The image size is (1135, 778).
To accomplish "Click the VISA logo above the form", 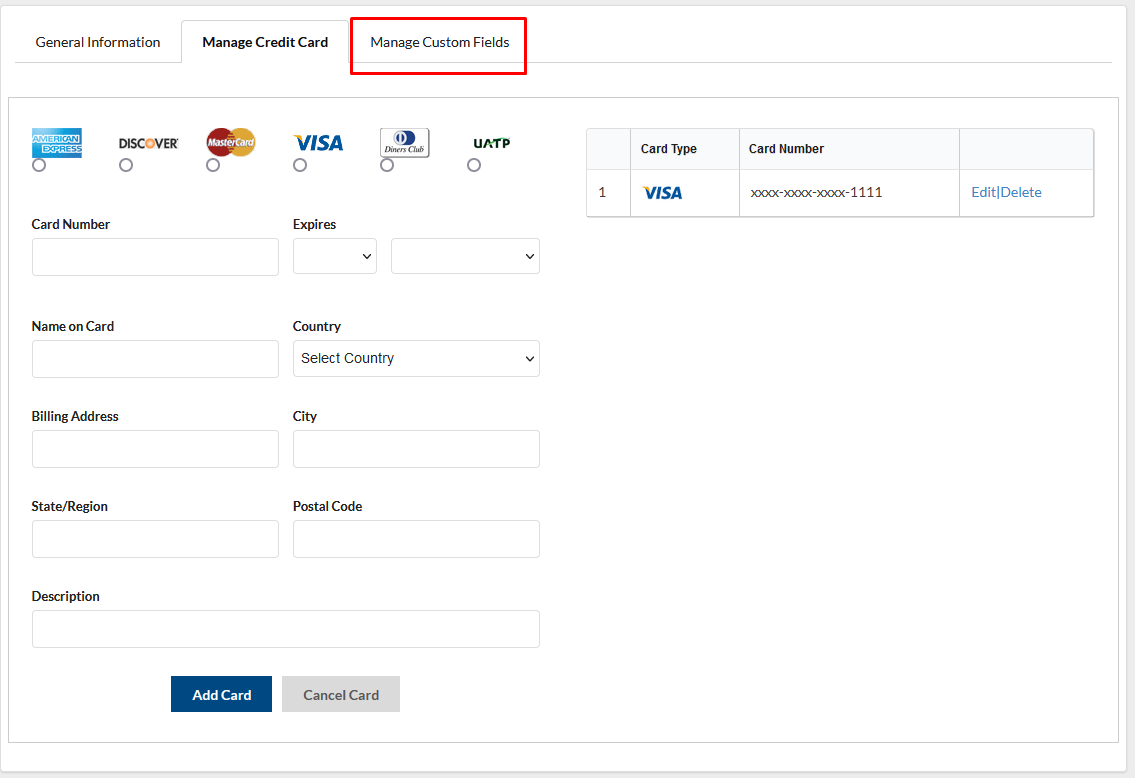I will coord(318,143).
